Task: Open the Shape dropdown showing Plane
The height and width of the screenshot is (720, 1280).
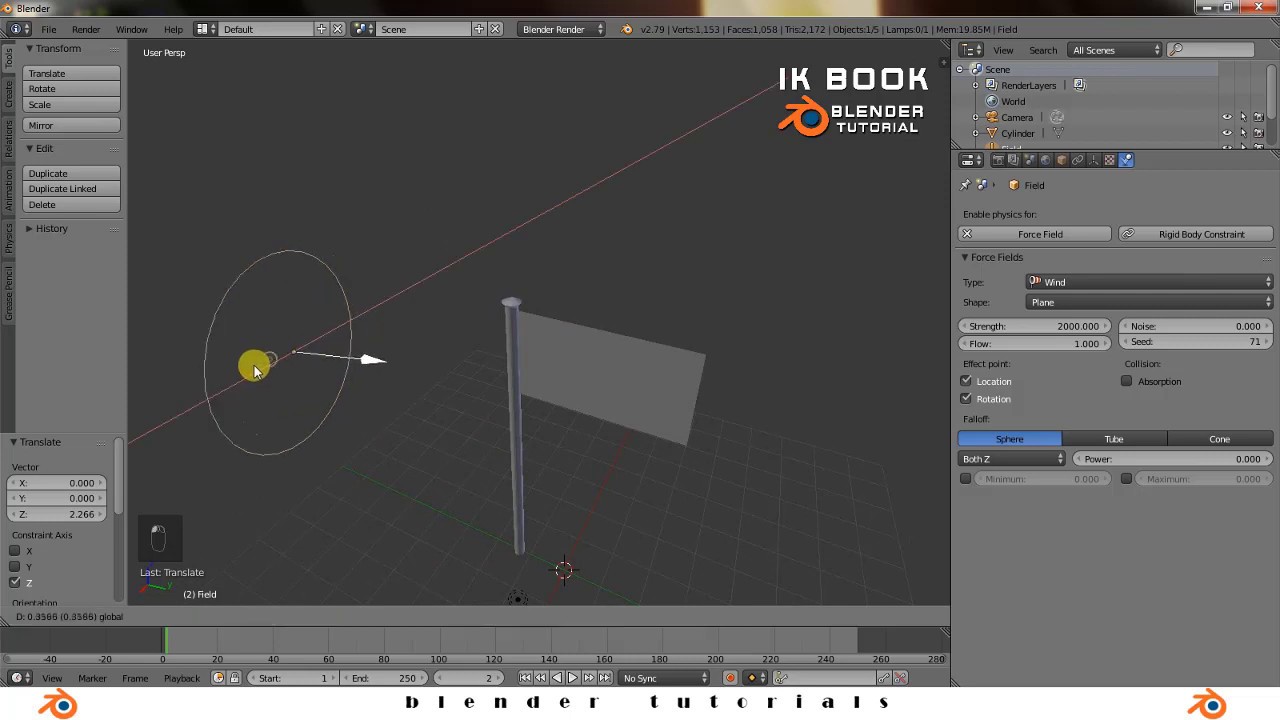Action: click(x=1150, y=302)
